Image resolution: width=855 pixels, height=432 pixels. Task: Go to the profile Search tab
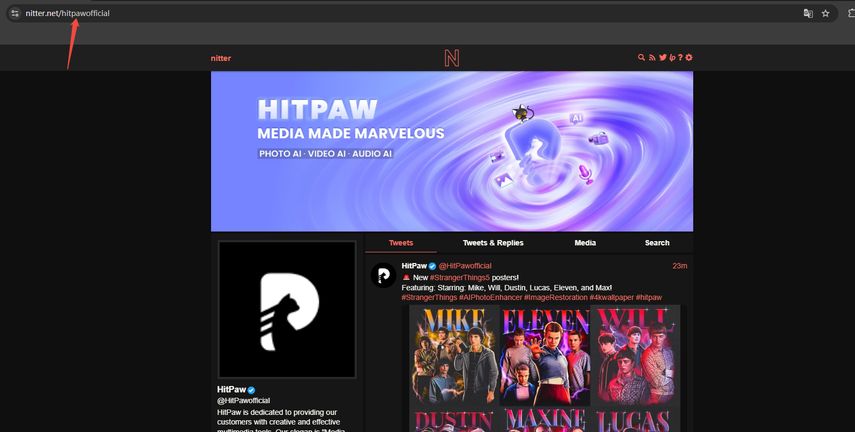(x=657, y=243)
